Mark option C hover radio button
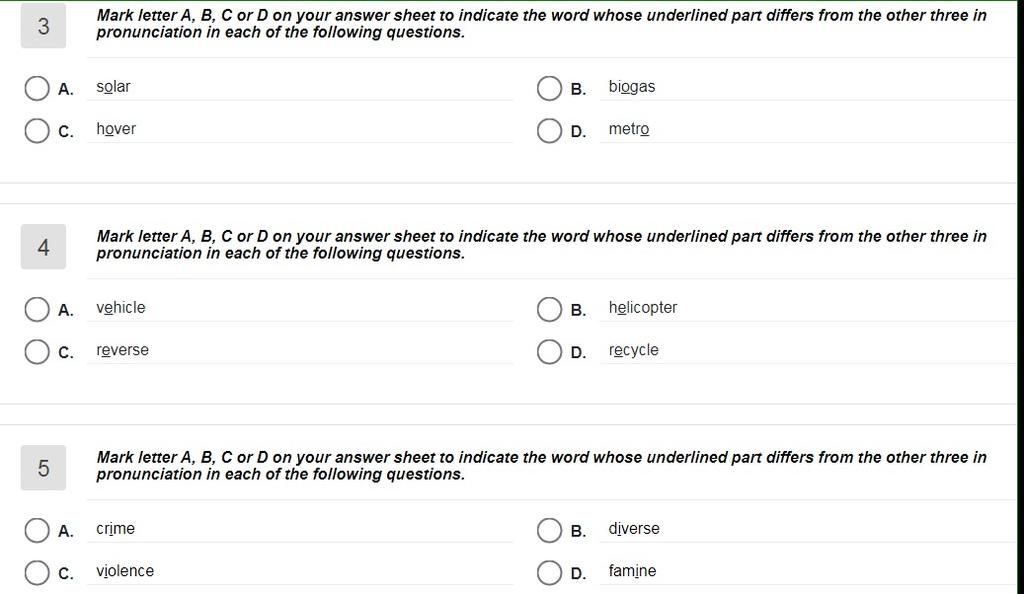 pos(37,131)
